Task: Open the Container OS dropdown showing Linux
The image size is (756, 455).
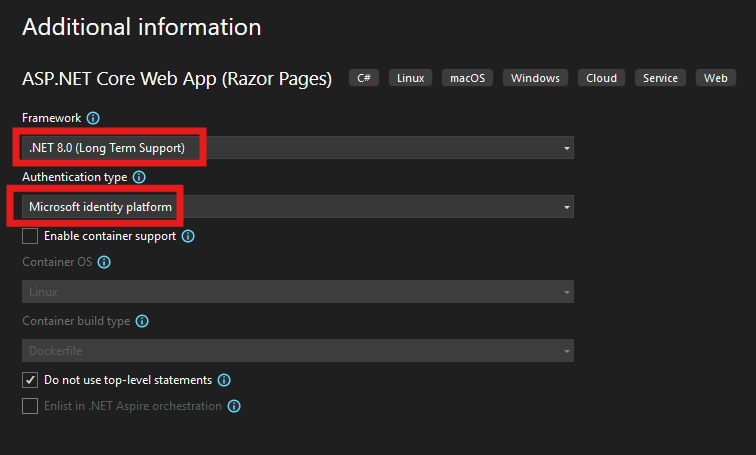Action: coord(297,292)
